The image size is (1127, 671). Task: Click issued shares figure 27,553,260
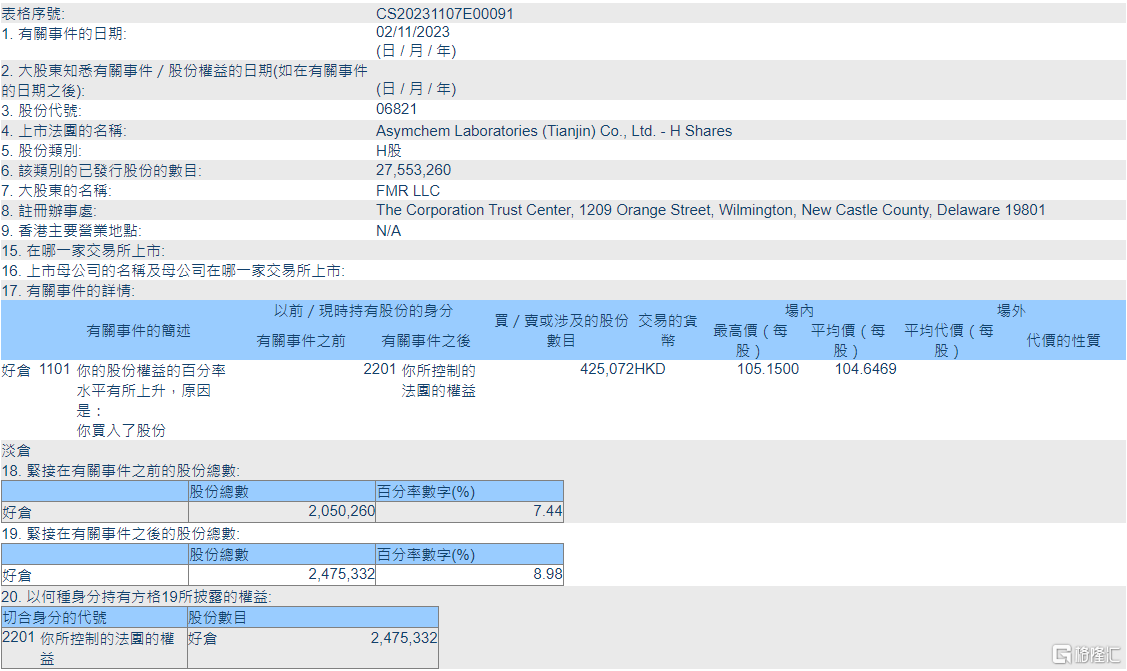pos(413,169)
